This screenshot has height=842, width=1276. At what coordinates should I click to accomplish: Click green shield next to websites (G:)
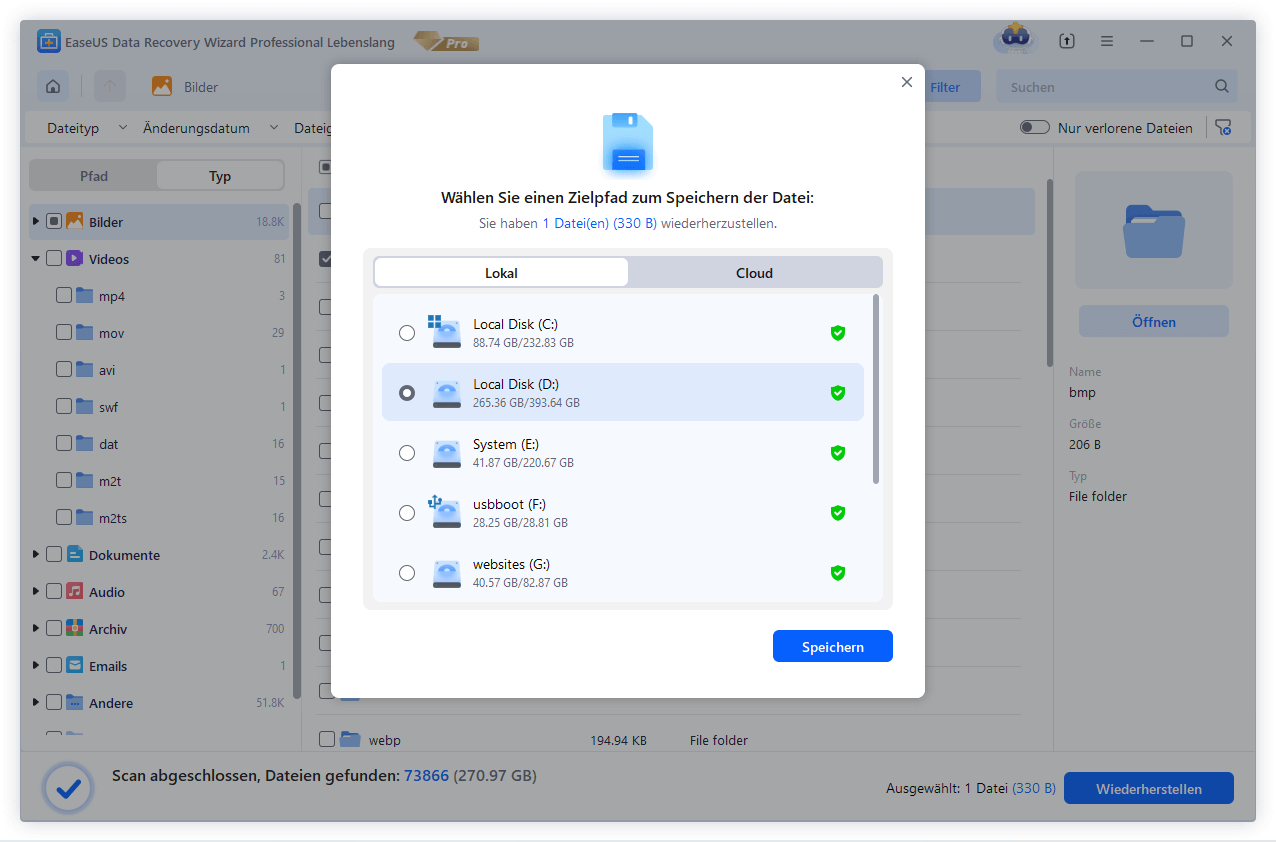coord(838,573)
